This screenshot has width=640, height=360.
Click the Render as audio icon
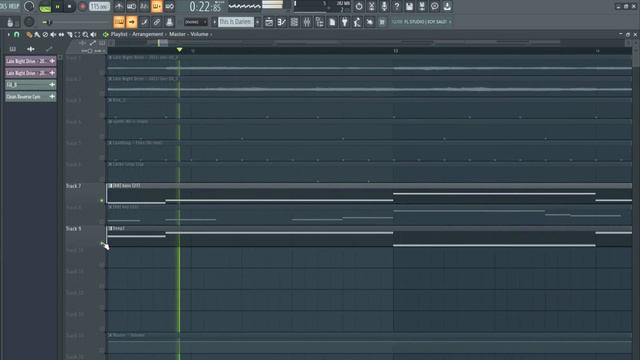422,6
